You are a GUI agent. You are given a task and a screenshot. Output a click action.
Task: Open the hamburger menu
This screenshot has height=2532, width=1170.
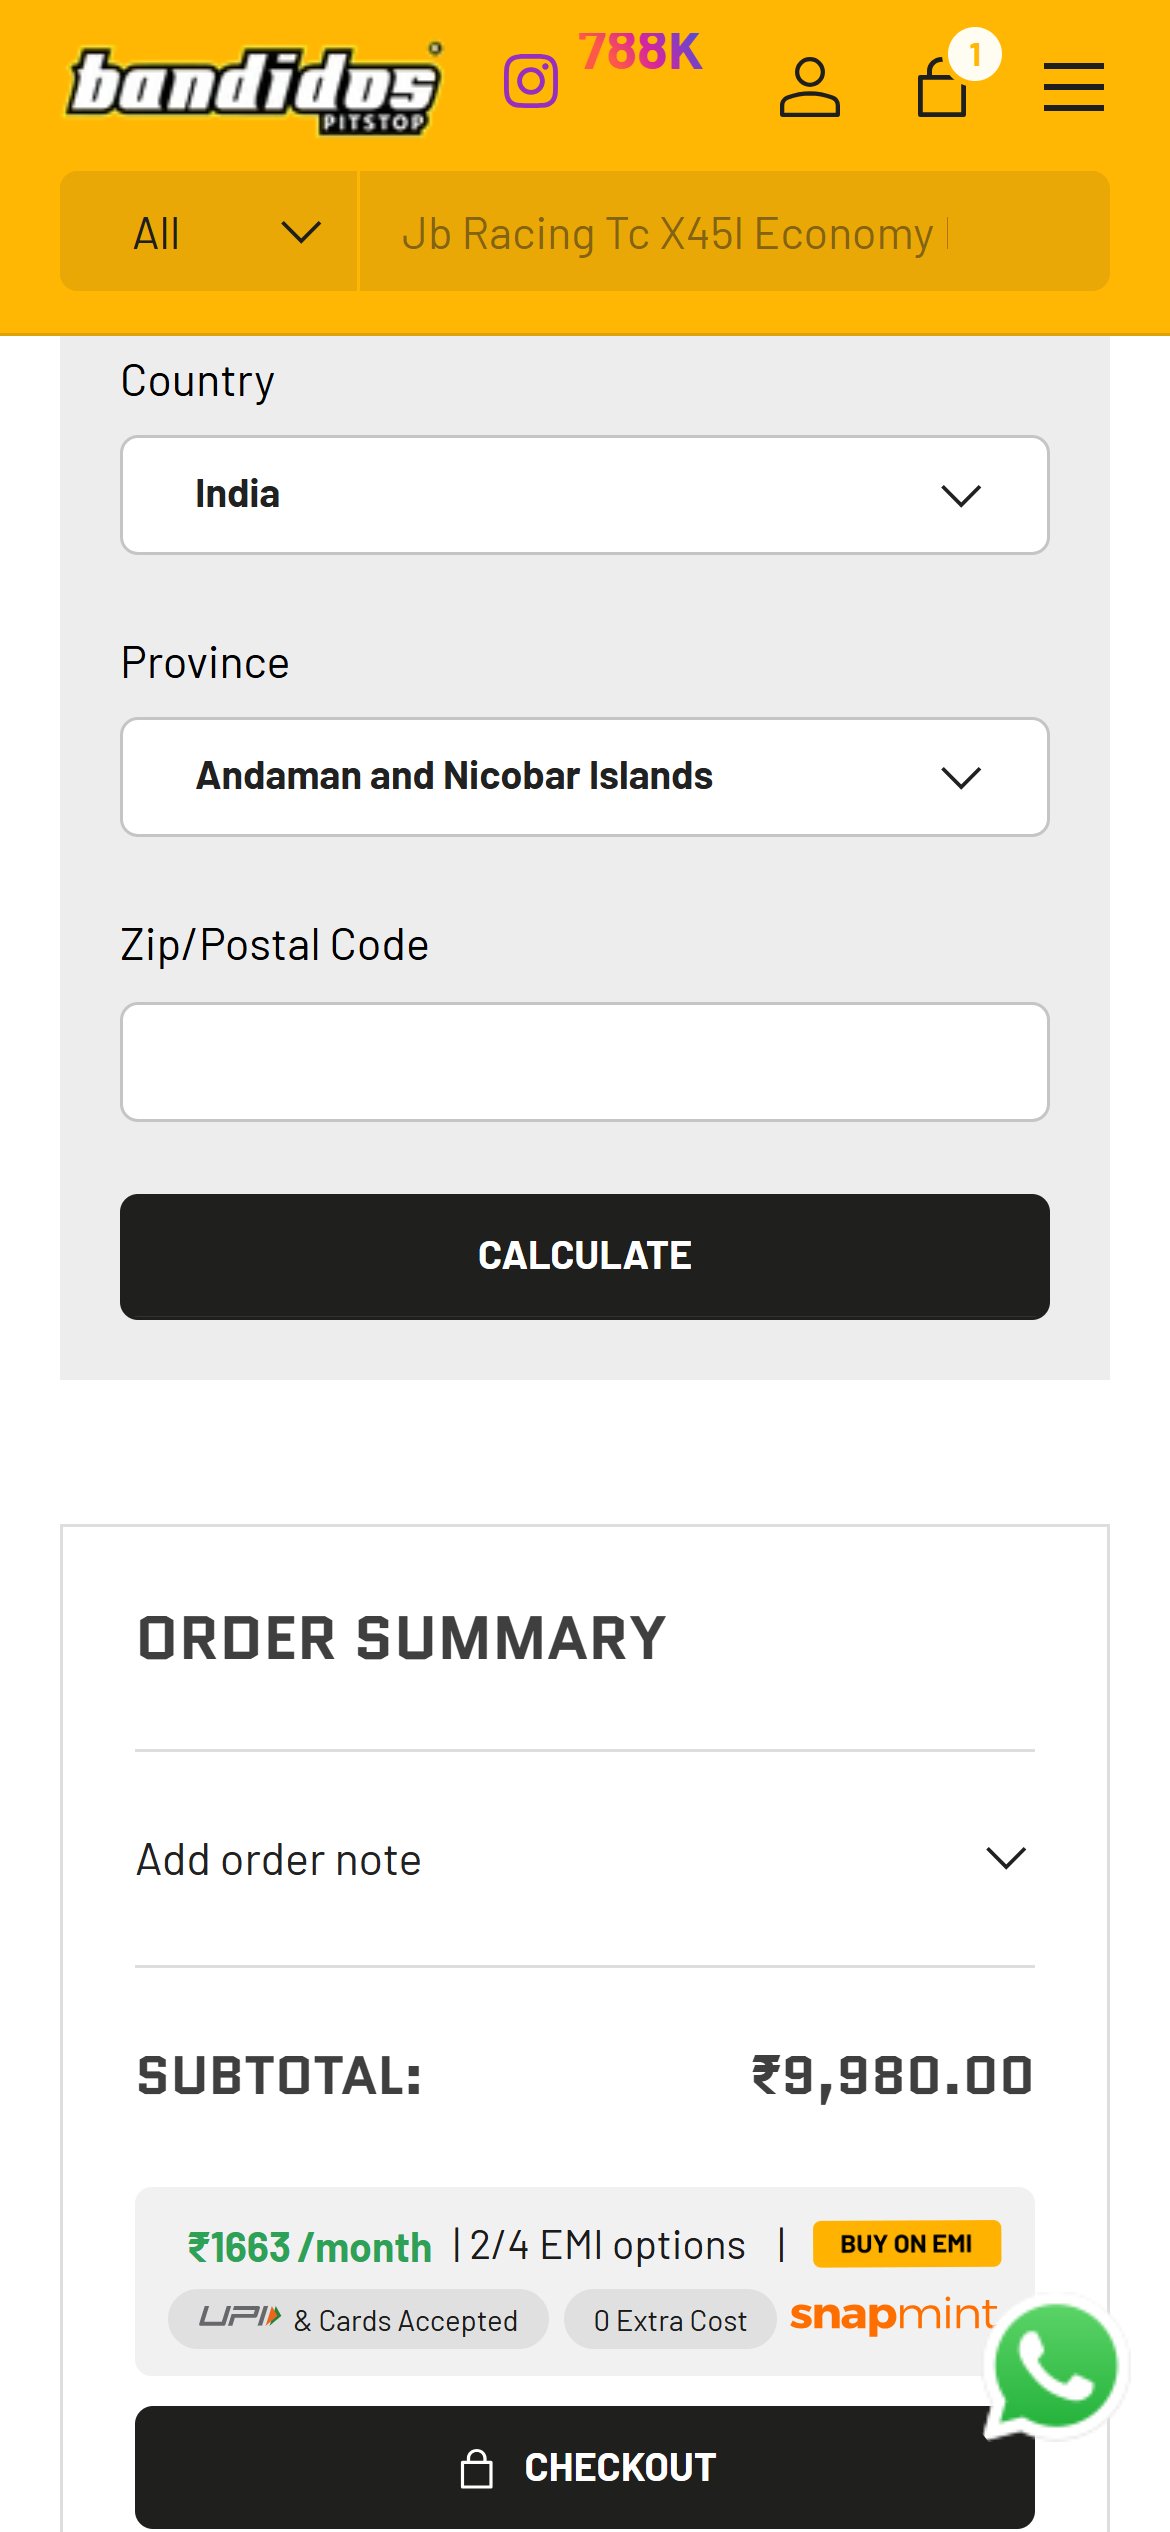click(1073, 87)
